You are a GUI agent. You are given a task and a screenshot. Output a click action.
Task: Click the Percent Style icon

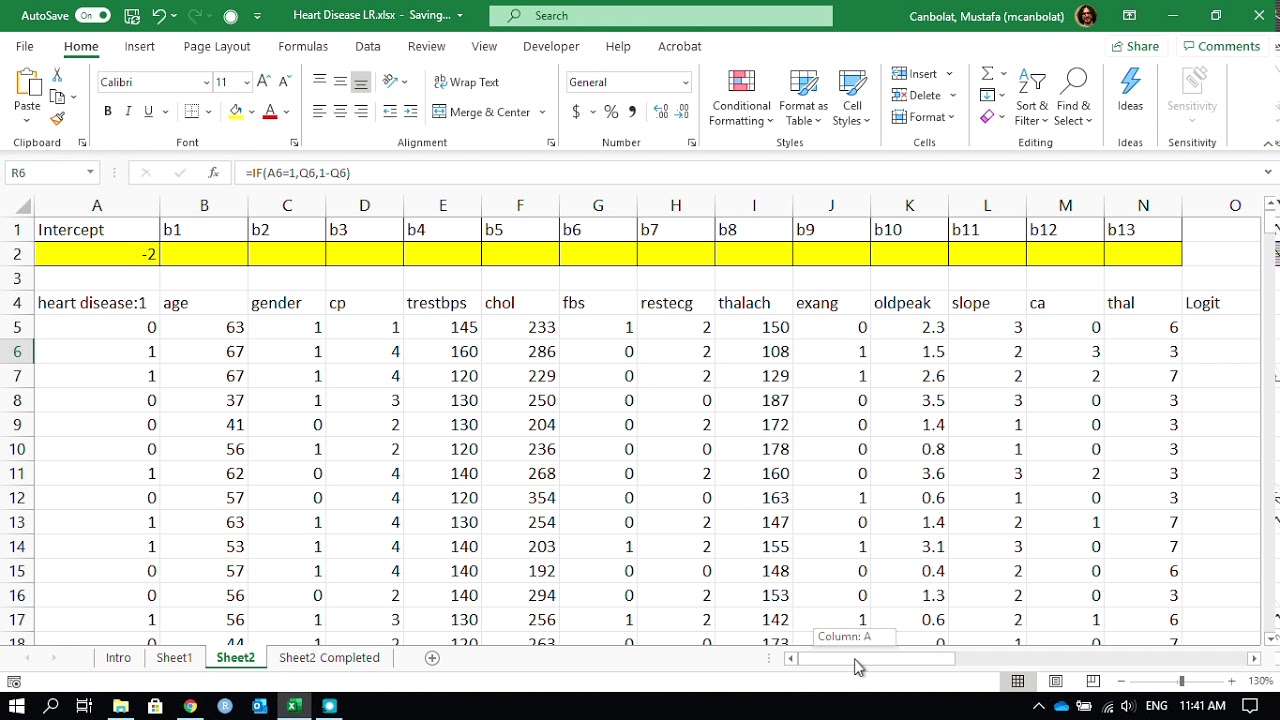(x=611, y=112)
